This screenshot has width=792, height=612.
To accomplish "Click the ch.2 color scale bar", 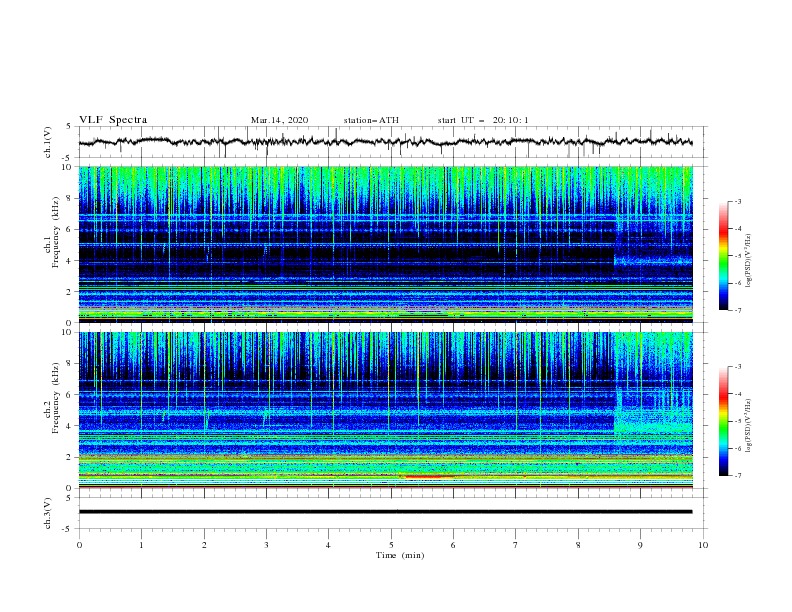I will pos(724,421).
